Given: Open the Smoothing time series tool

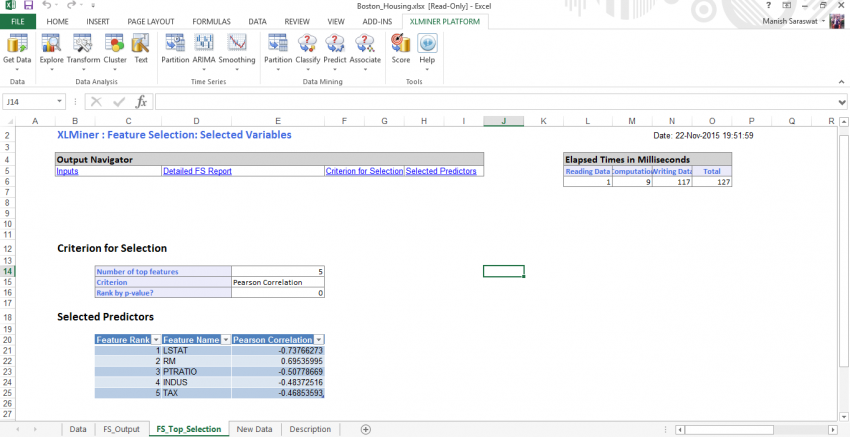Looking at the screenshot, I should click(x=237, y=46).
